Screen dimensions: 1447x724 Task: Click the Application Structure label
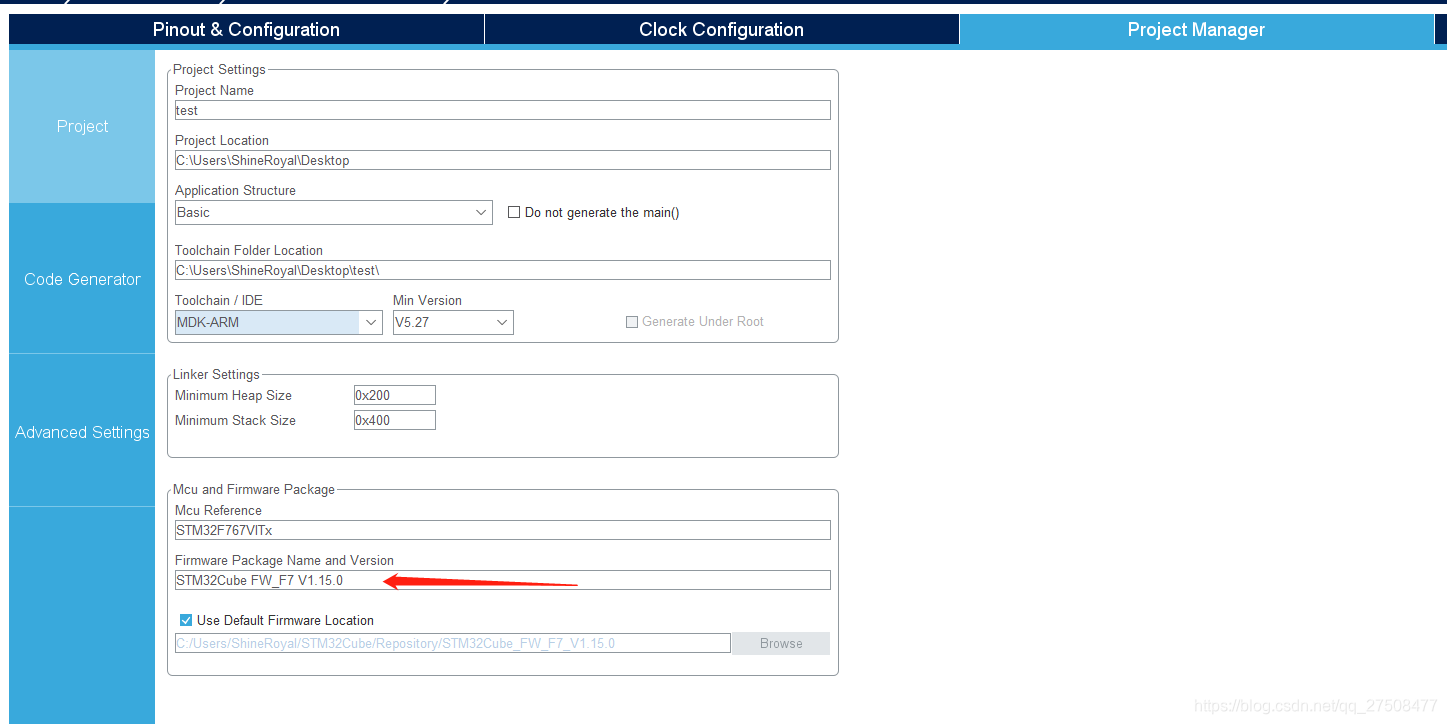pos(235,190)
